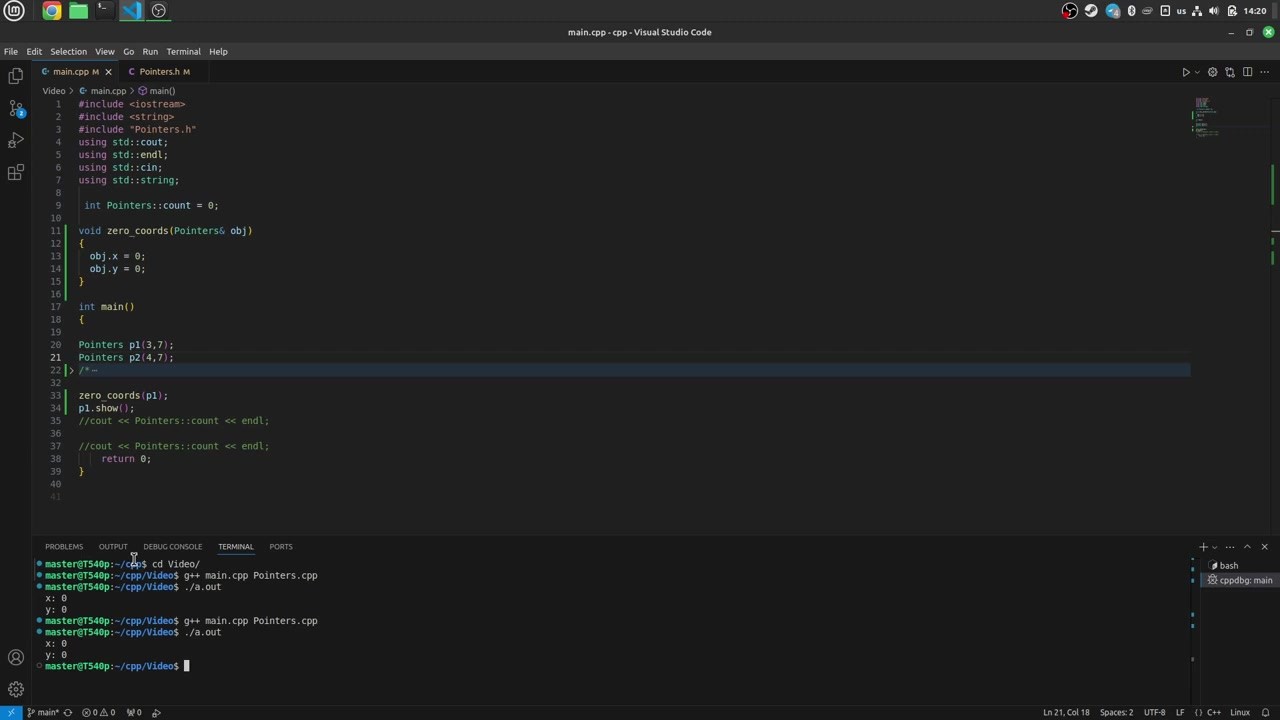The width and height of the screenshot is (1280, 720).
Task: Open the Manage gear in activity bar
Action: pos(16,689)
